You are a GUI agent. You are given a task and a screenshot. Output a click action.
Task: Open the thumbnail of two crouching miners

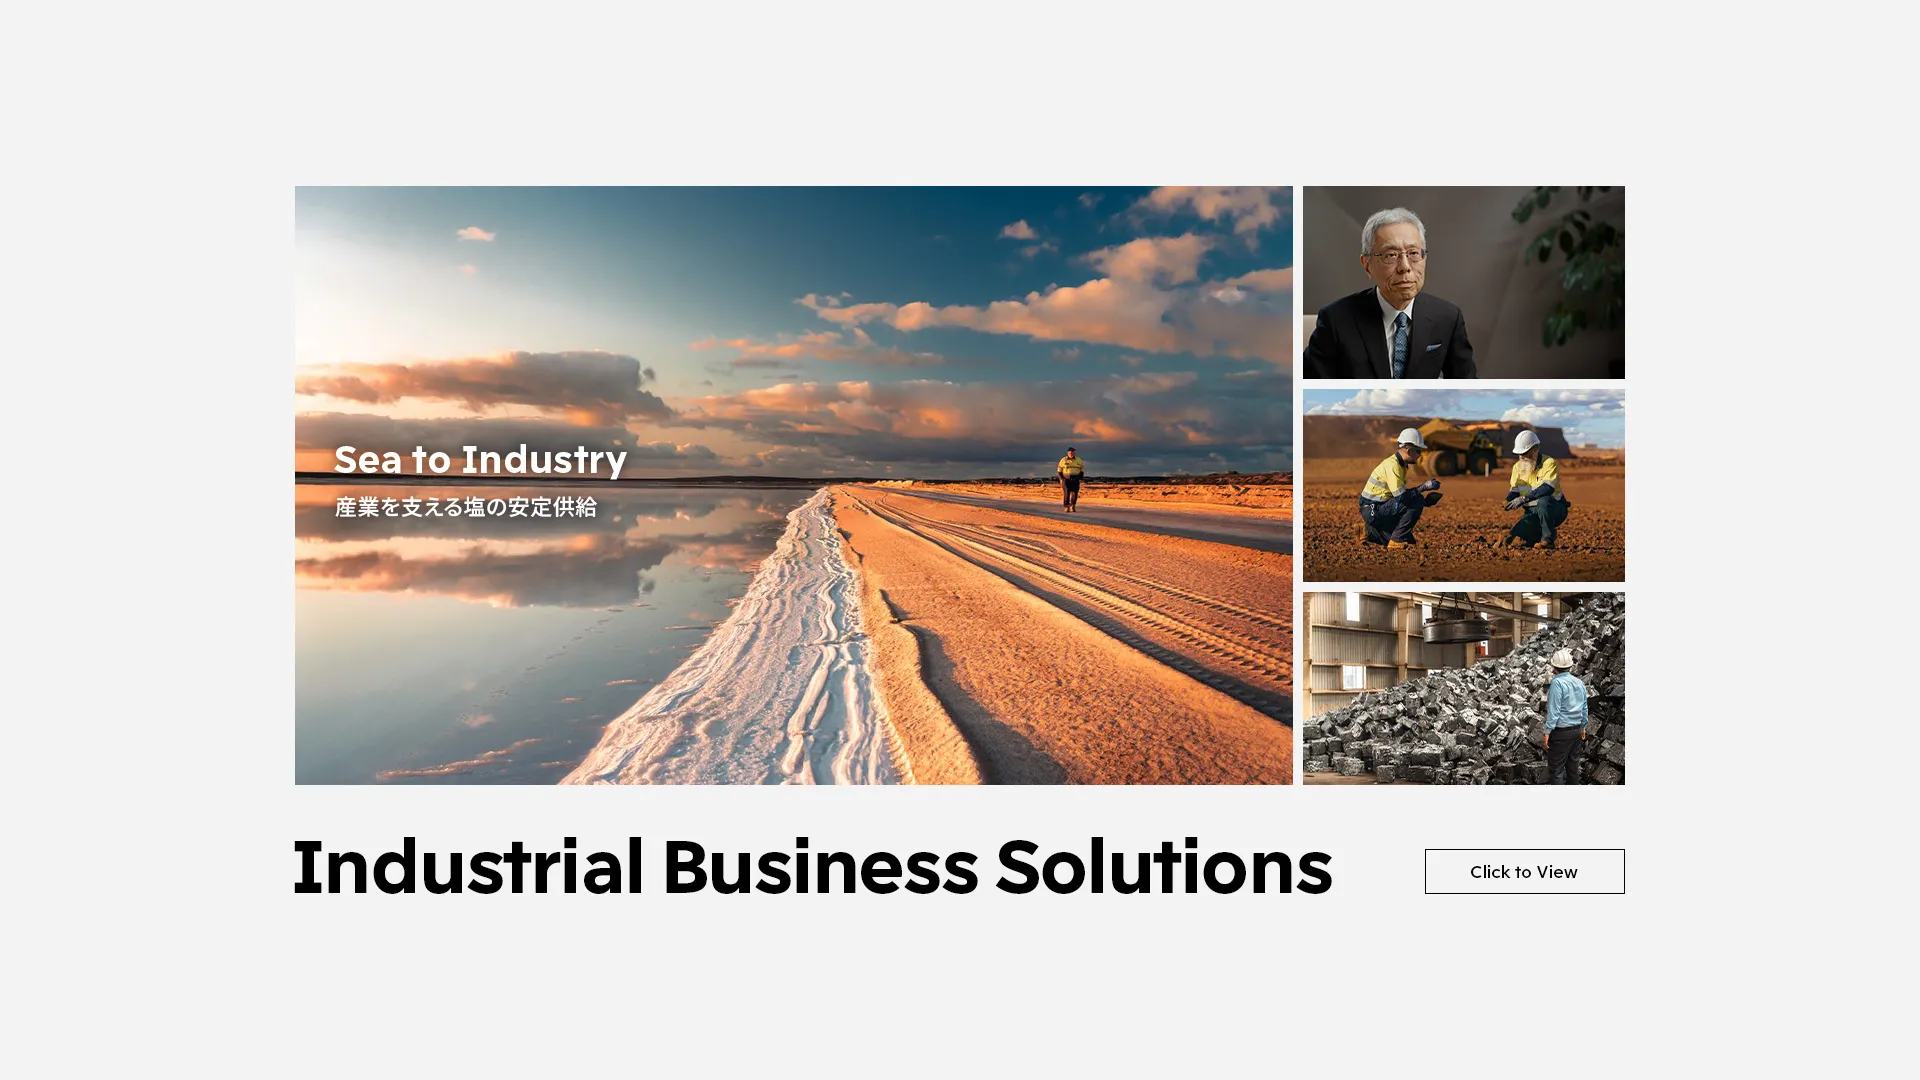[x=1463, y=485]
